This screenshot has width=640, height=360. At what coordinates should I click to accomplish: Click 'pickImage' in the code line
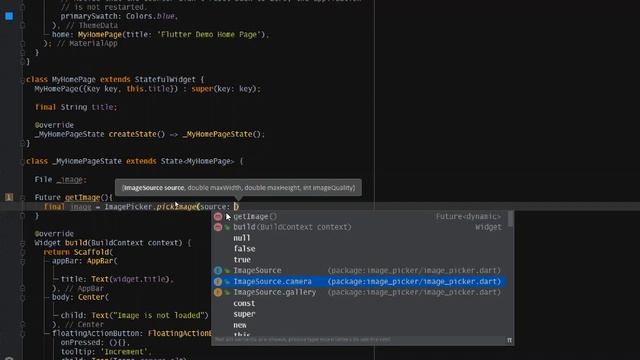(176, 207)
